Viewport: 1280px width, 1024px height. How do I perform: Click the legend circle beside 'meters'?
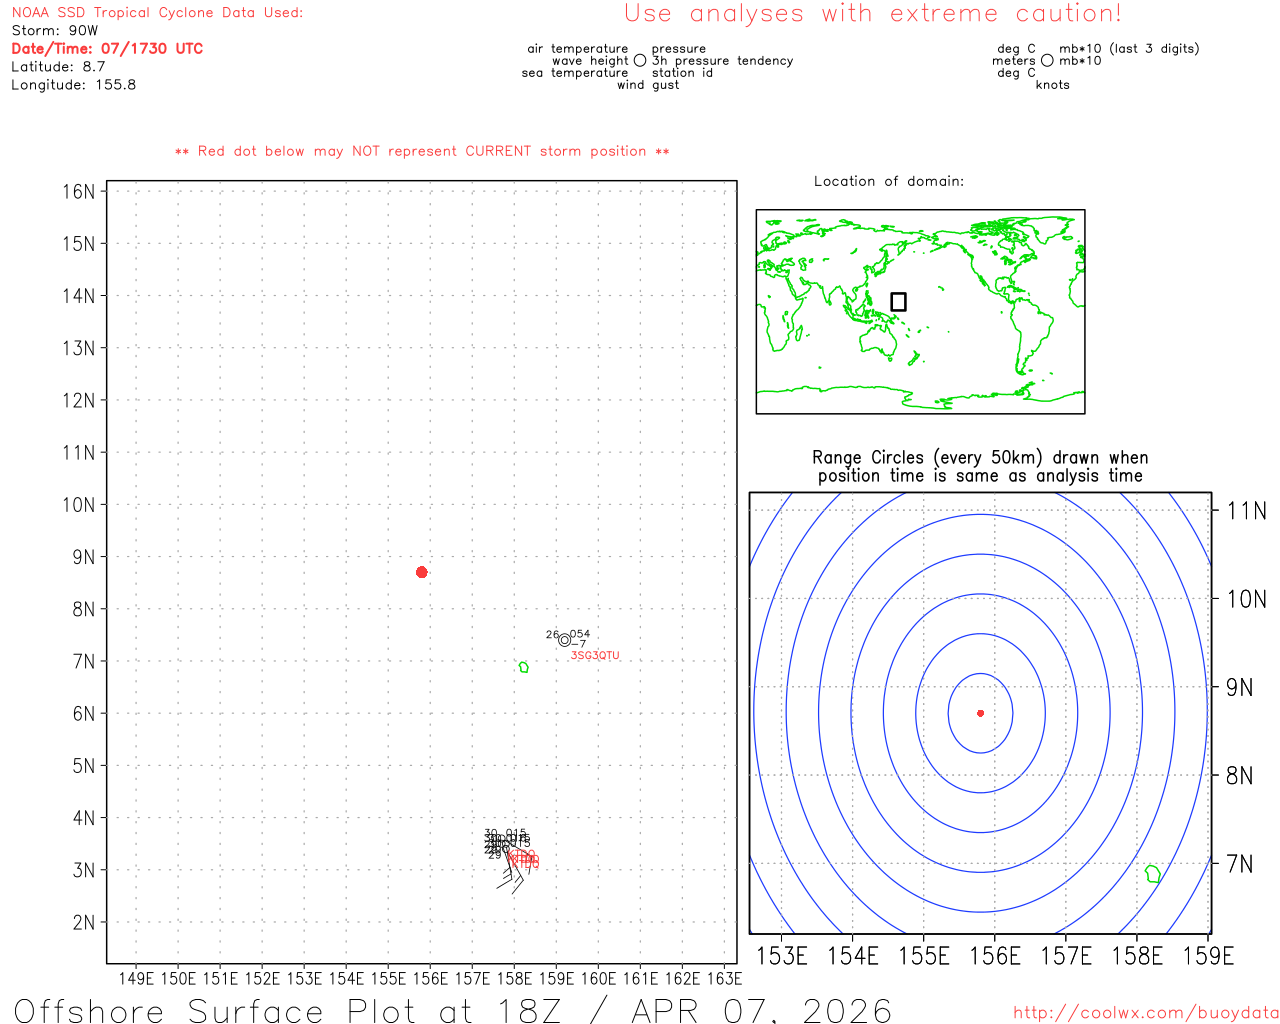[1047, 60]
